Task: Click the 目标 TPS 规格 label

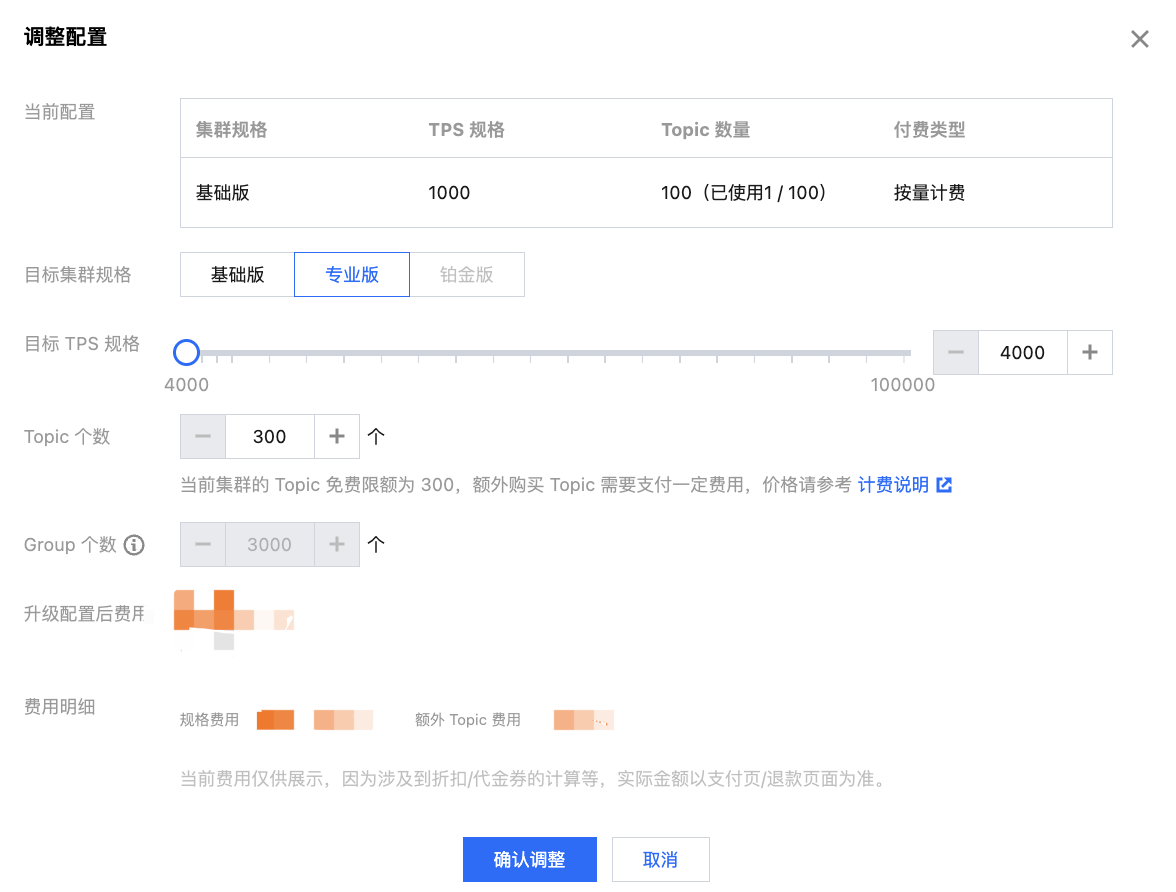Action: pyautogui.click(x=82, y=344)
